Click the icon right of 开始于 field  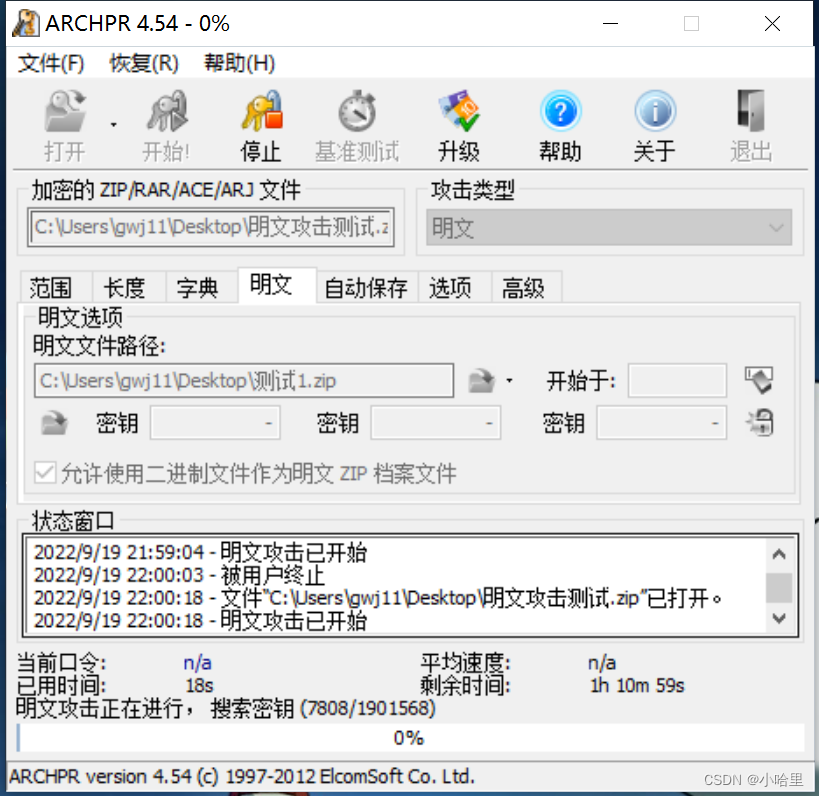click(759, 380)
